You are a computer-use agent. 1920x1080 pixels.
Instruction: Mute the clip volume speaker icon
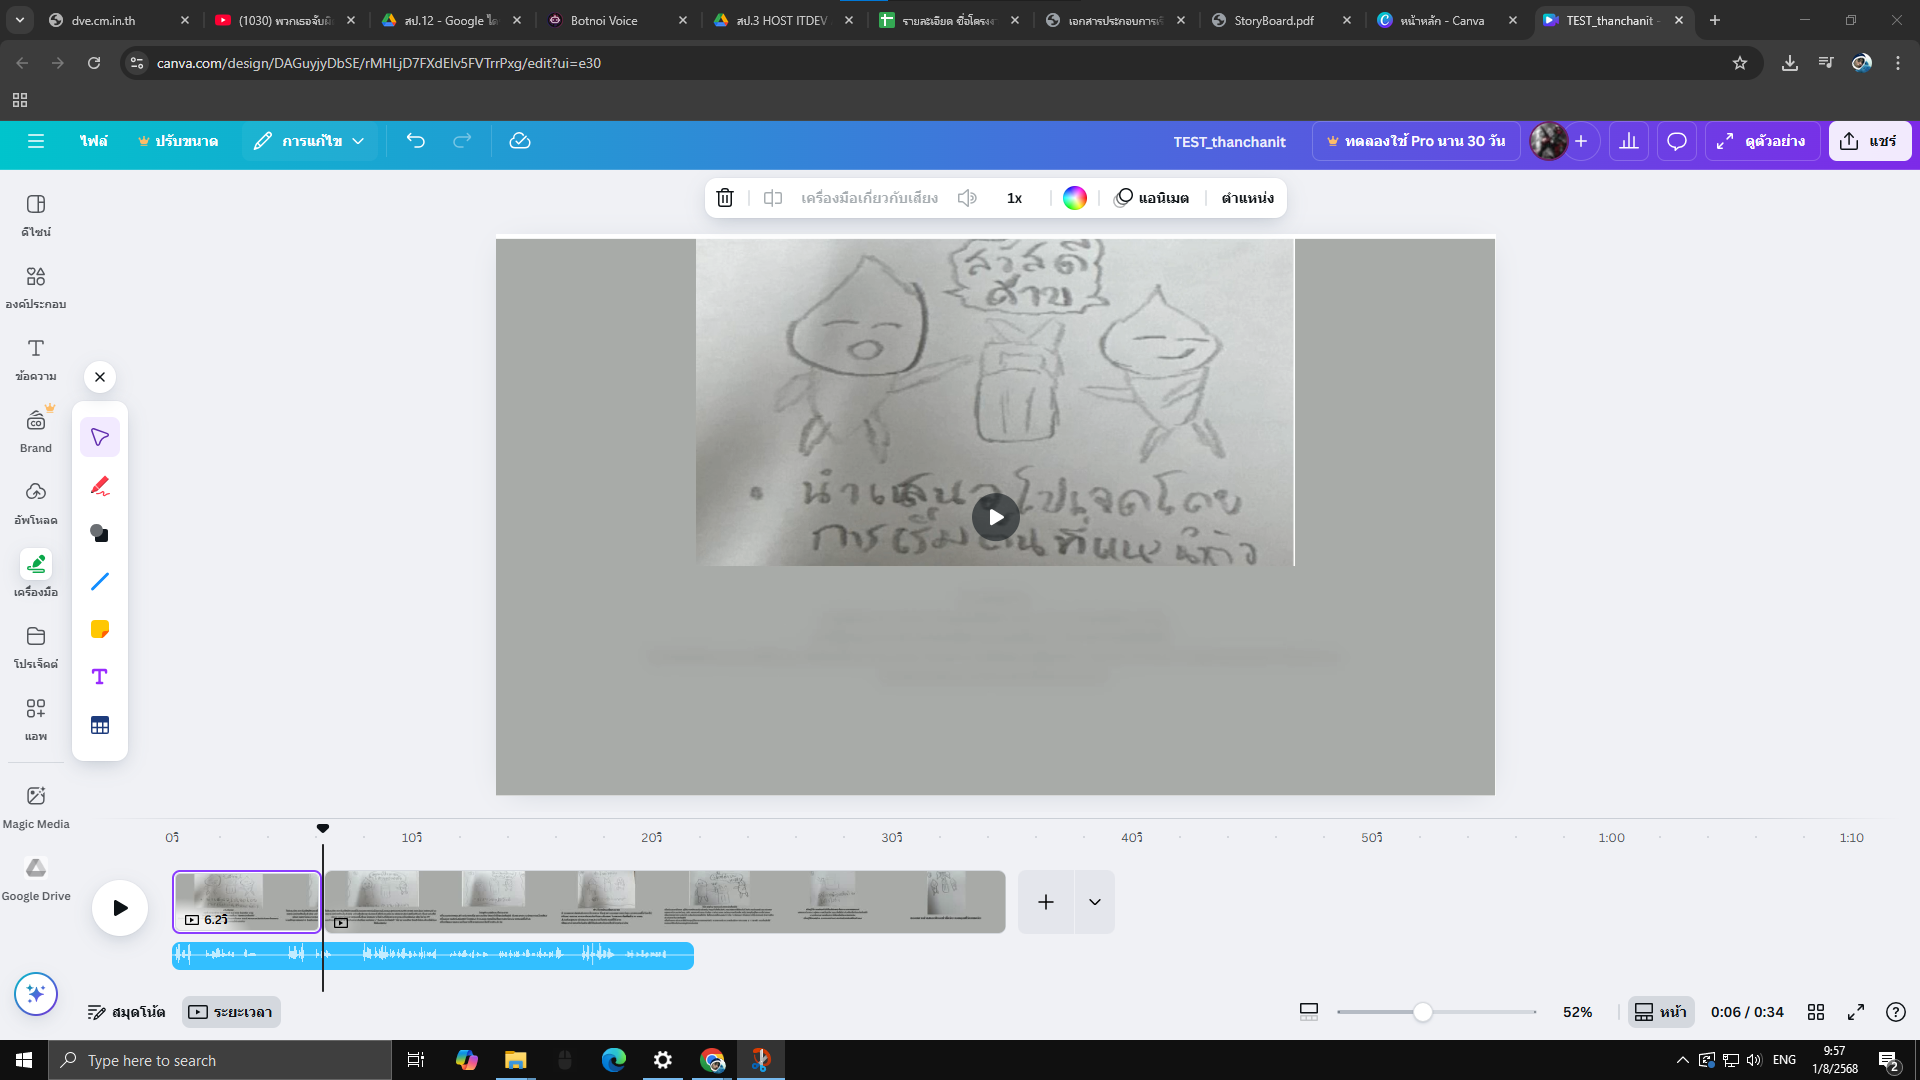pyautogui.click(x=967, y=198)
